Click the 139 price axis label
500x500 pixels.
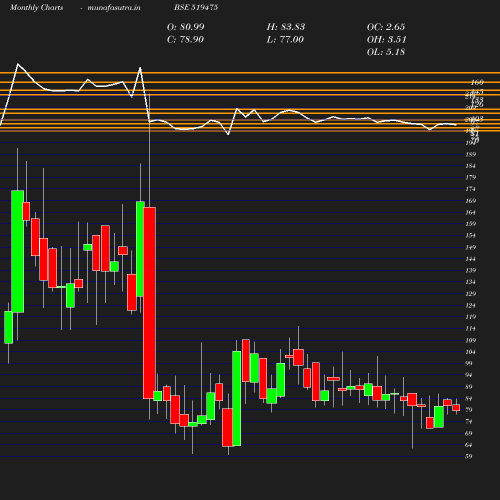(471, 270)
